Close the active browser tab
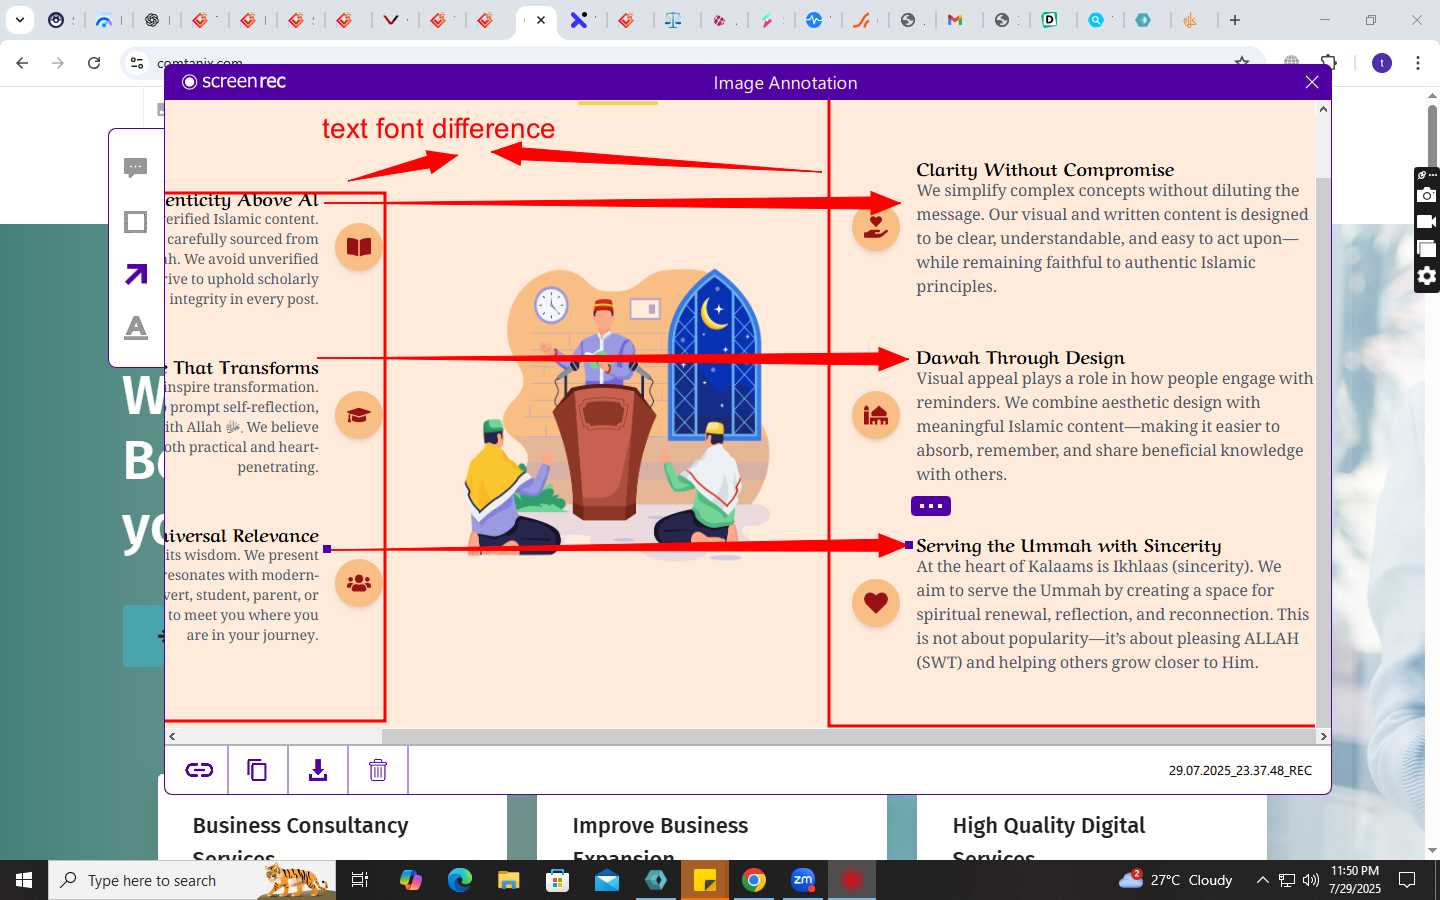Image resolution: width=1440 pixels, height=900 pixels. click(x=541, y=20)
